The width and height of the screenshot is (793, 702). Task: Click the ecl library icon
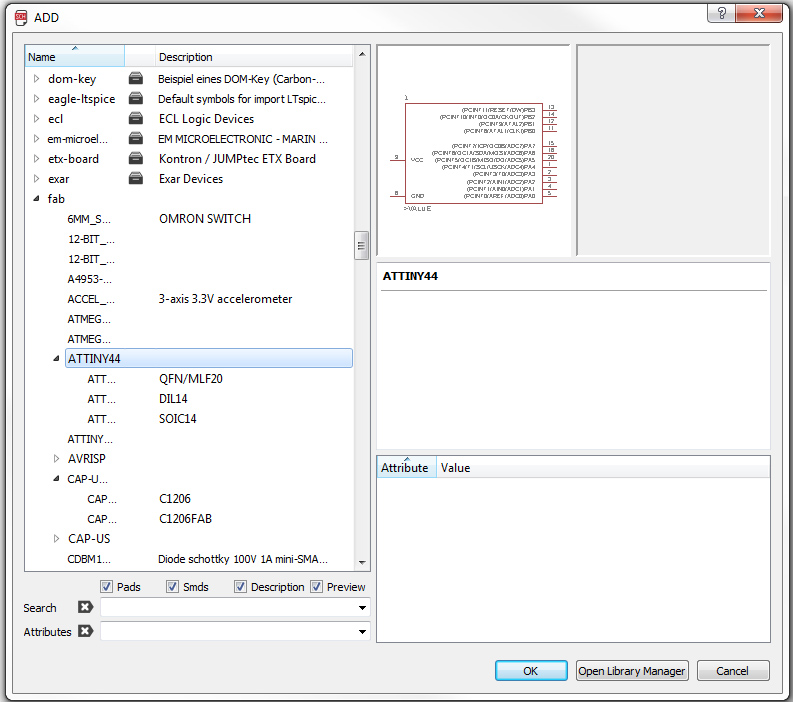[136, 118]
